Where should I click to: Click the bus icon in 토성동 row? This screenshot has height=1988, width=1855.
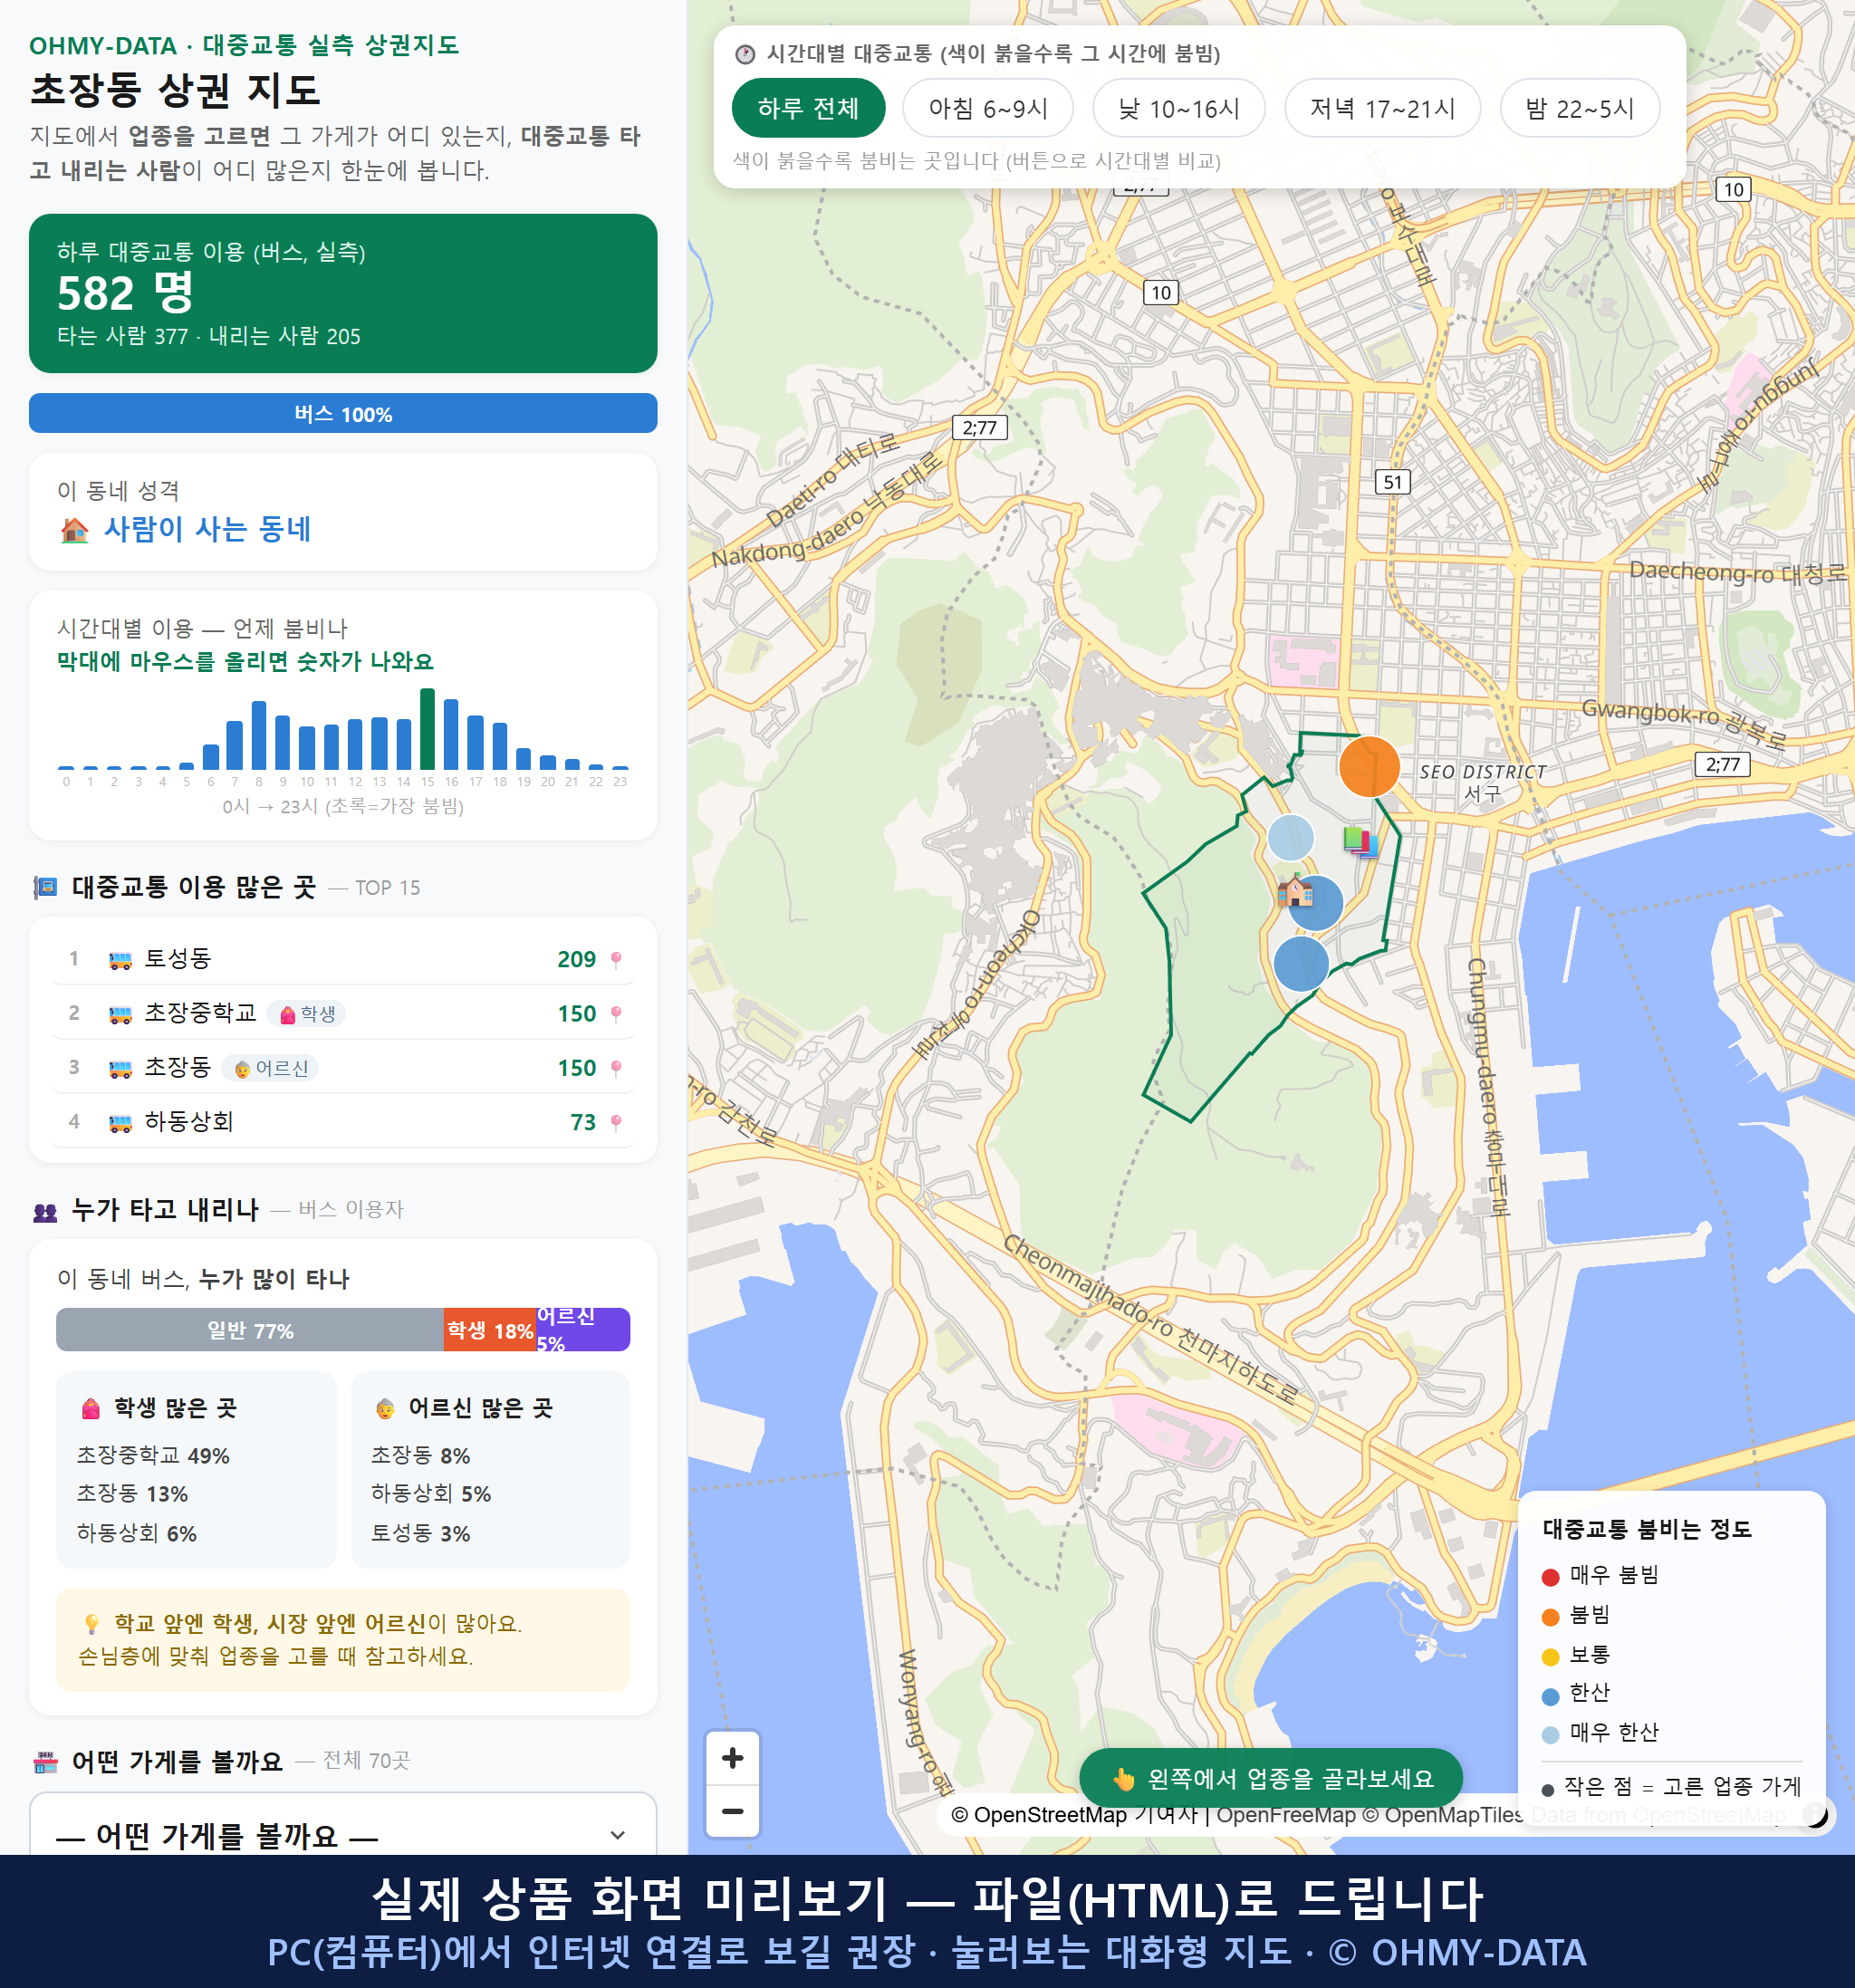click(120, 960)
